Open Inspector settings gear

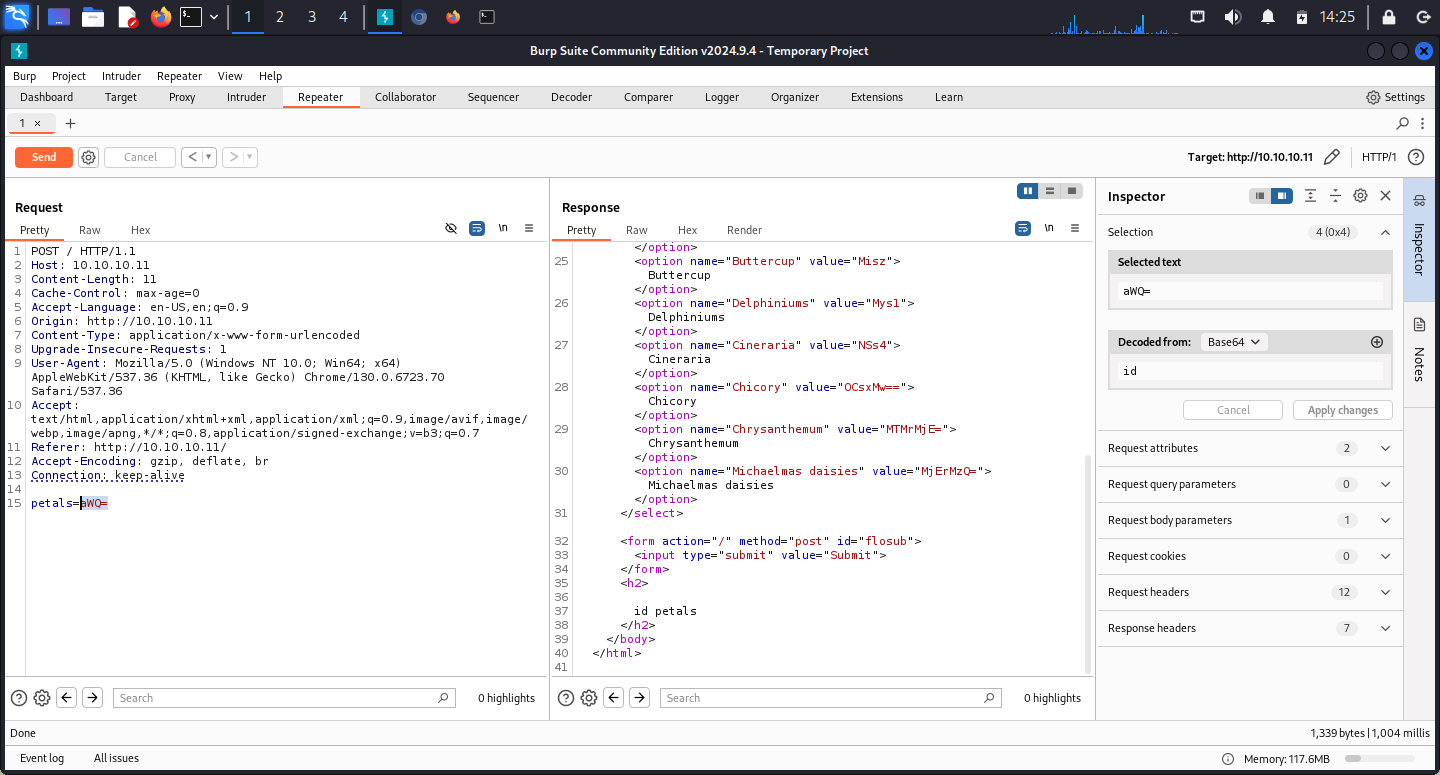tap(1360, 196)
